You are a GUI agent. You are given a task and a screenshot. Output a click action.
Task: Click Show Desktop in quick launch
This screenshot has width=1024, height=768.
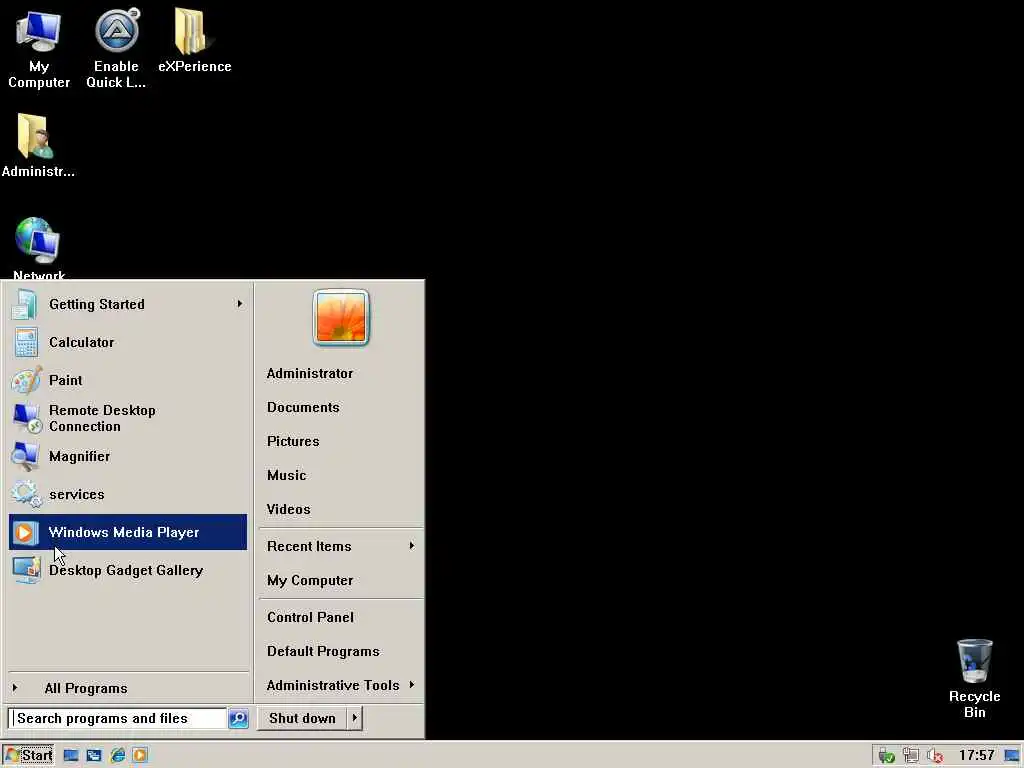pos(71,756)
